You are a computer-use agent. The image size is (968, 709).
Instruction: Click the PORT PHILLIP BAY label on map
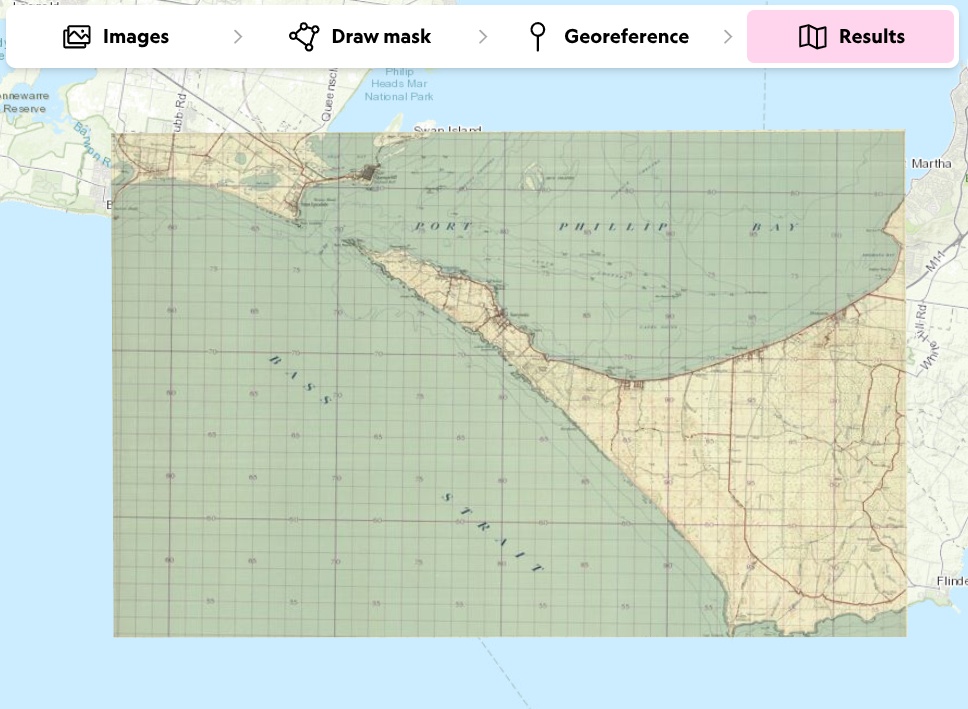[x=608, y=228]
